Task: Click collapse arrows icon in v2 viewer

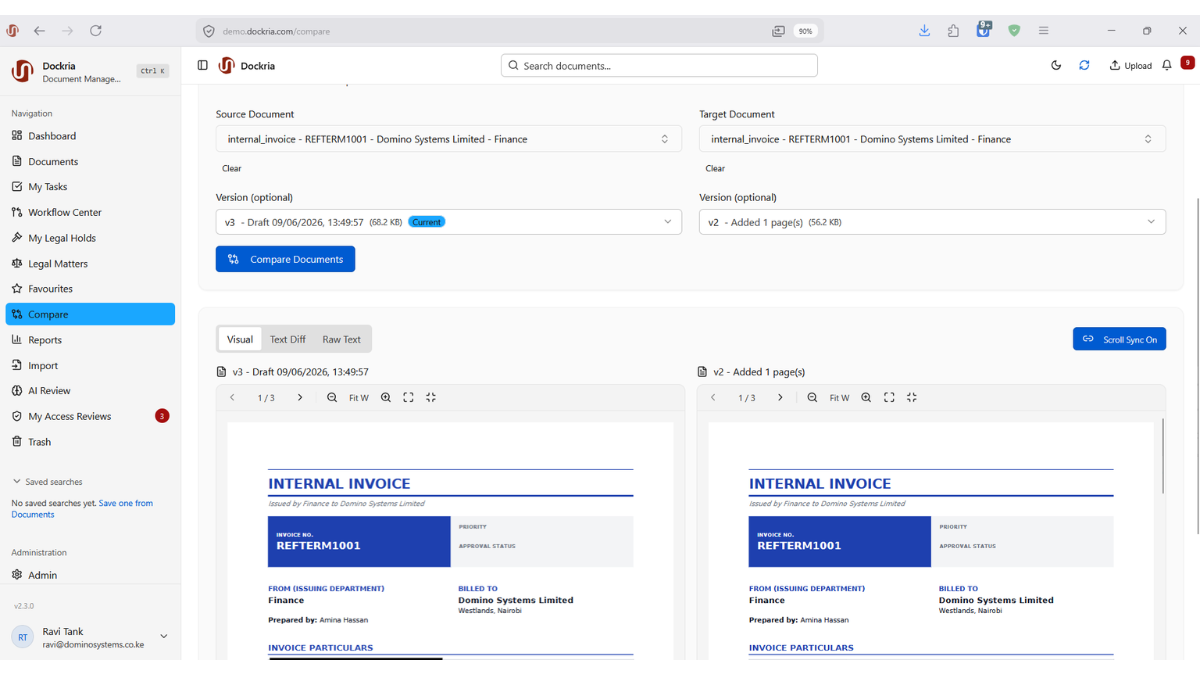Action: (x=912, y=397)
